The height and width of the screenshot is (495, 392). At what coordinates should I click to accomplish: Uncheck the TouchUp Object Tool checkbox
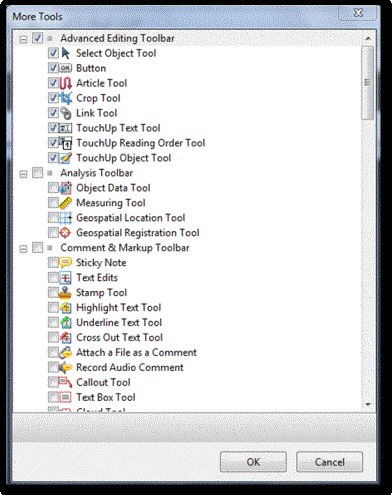53,158
